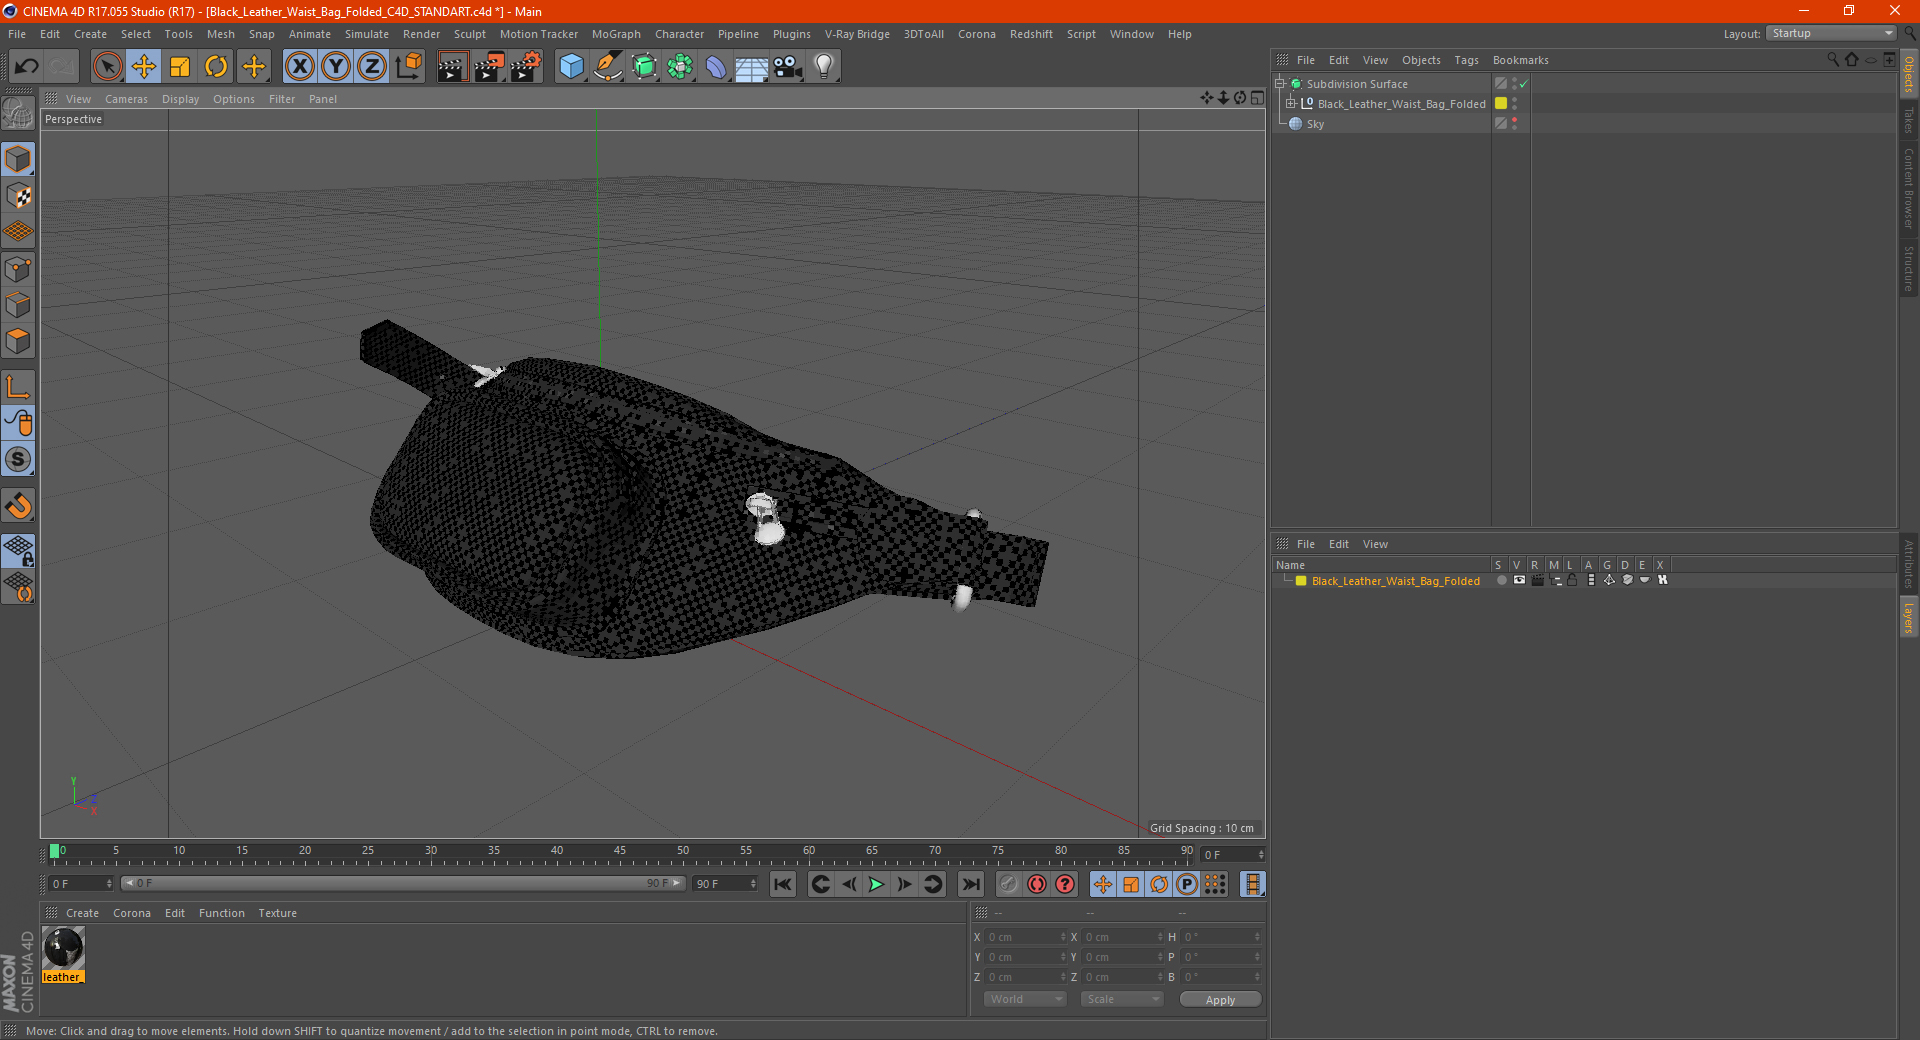Open the World coordinate dropdown
The height and width of the screenshot is (1040, 1920).
point(1025,999)
